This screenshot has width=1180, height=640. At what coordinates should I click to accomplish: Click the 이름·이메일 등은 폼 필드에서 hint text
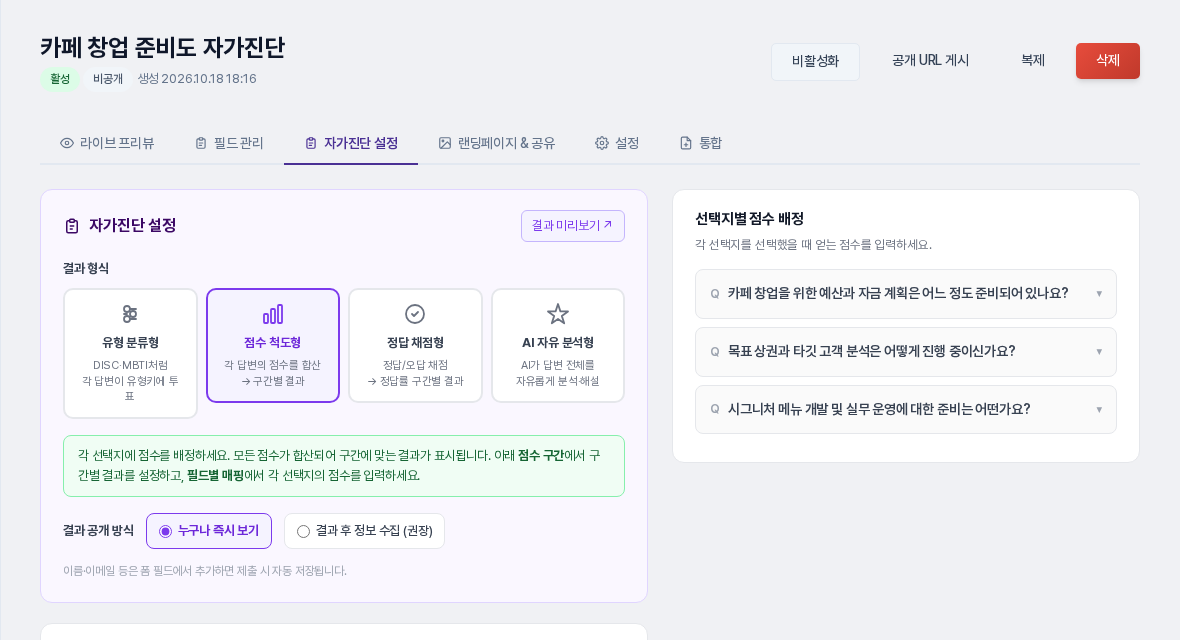click(x=205, y=571)
